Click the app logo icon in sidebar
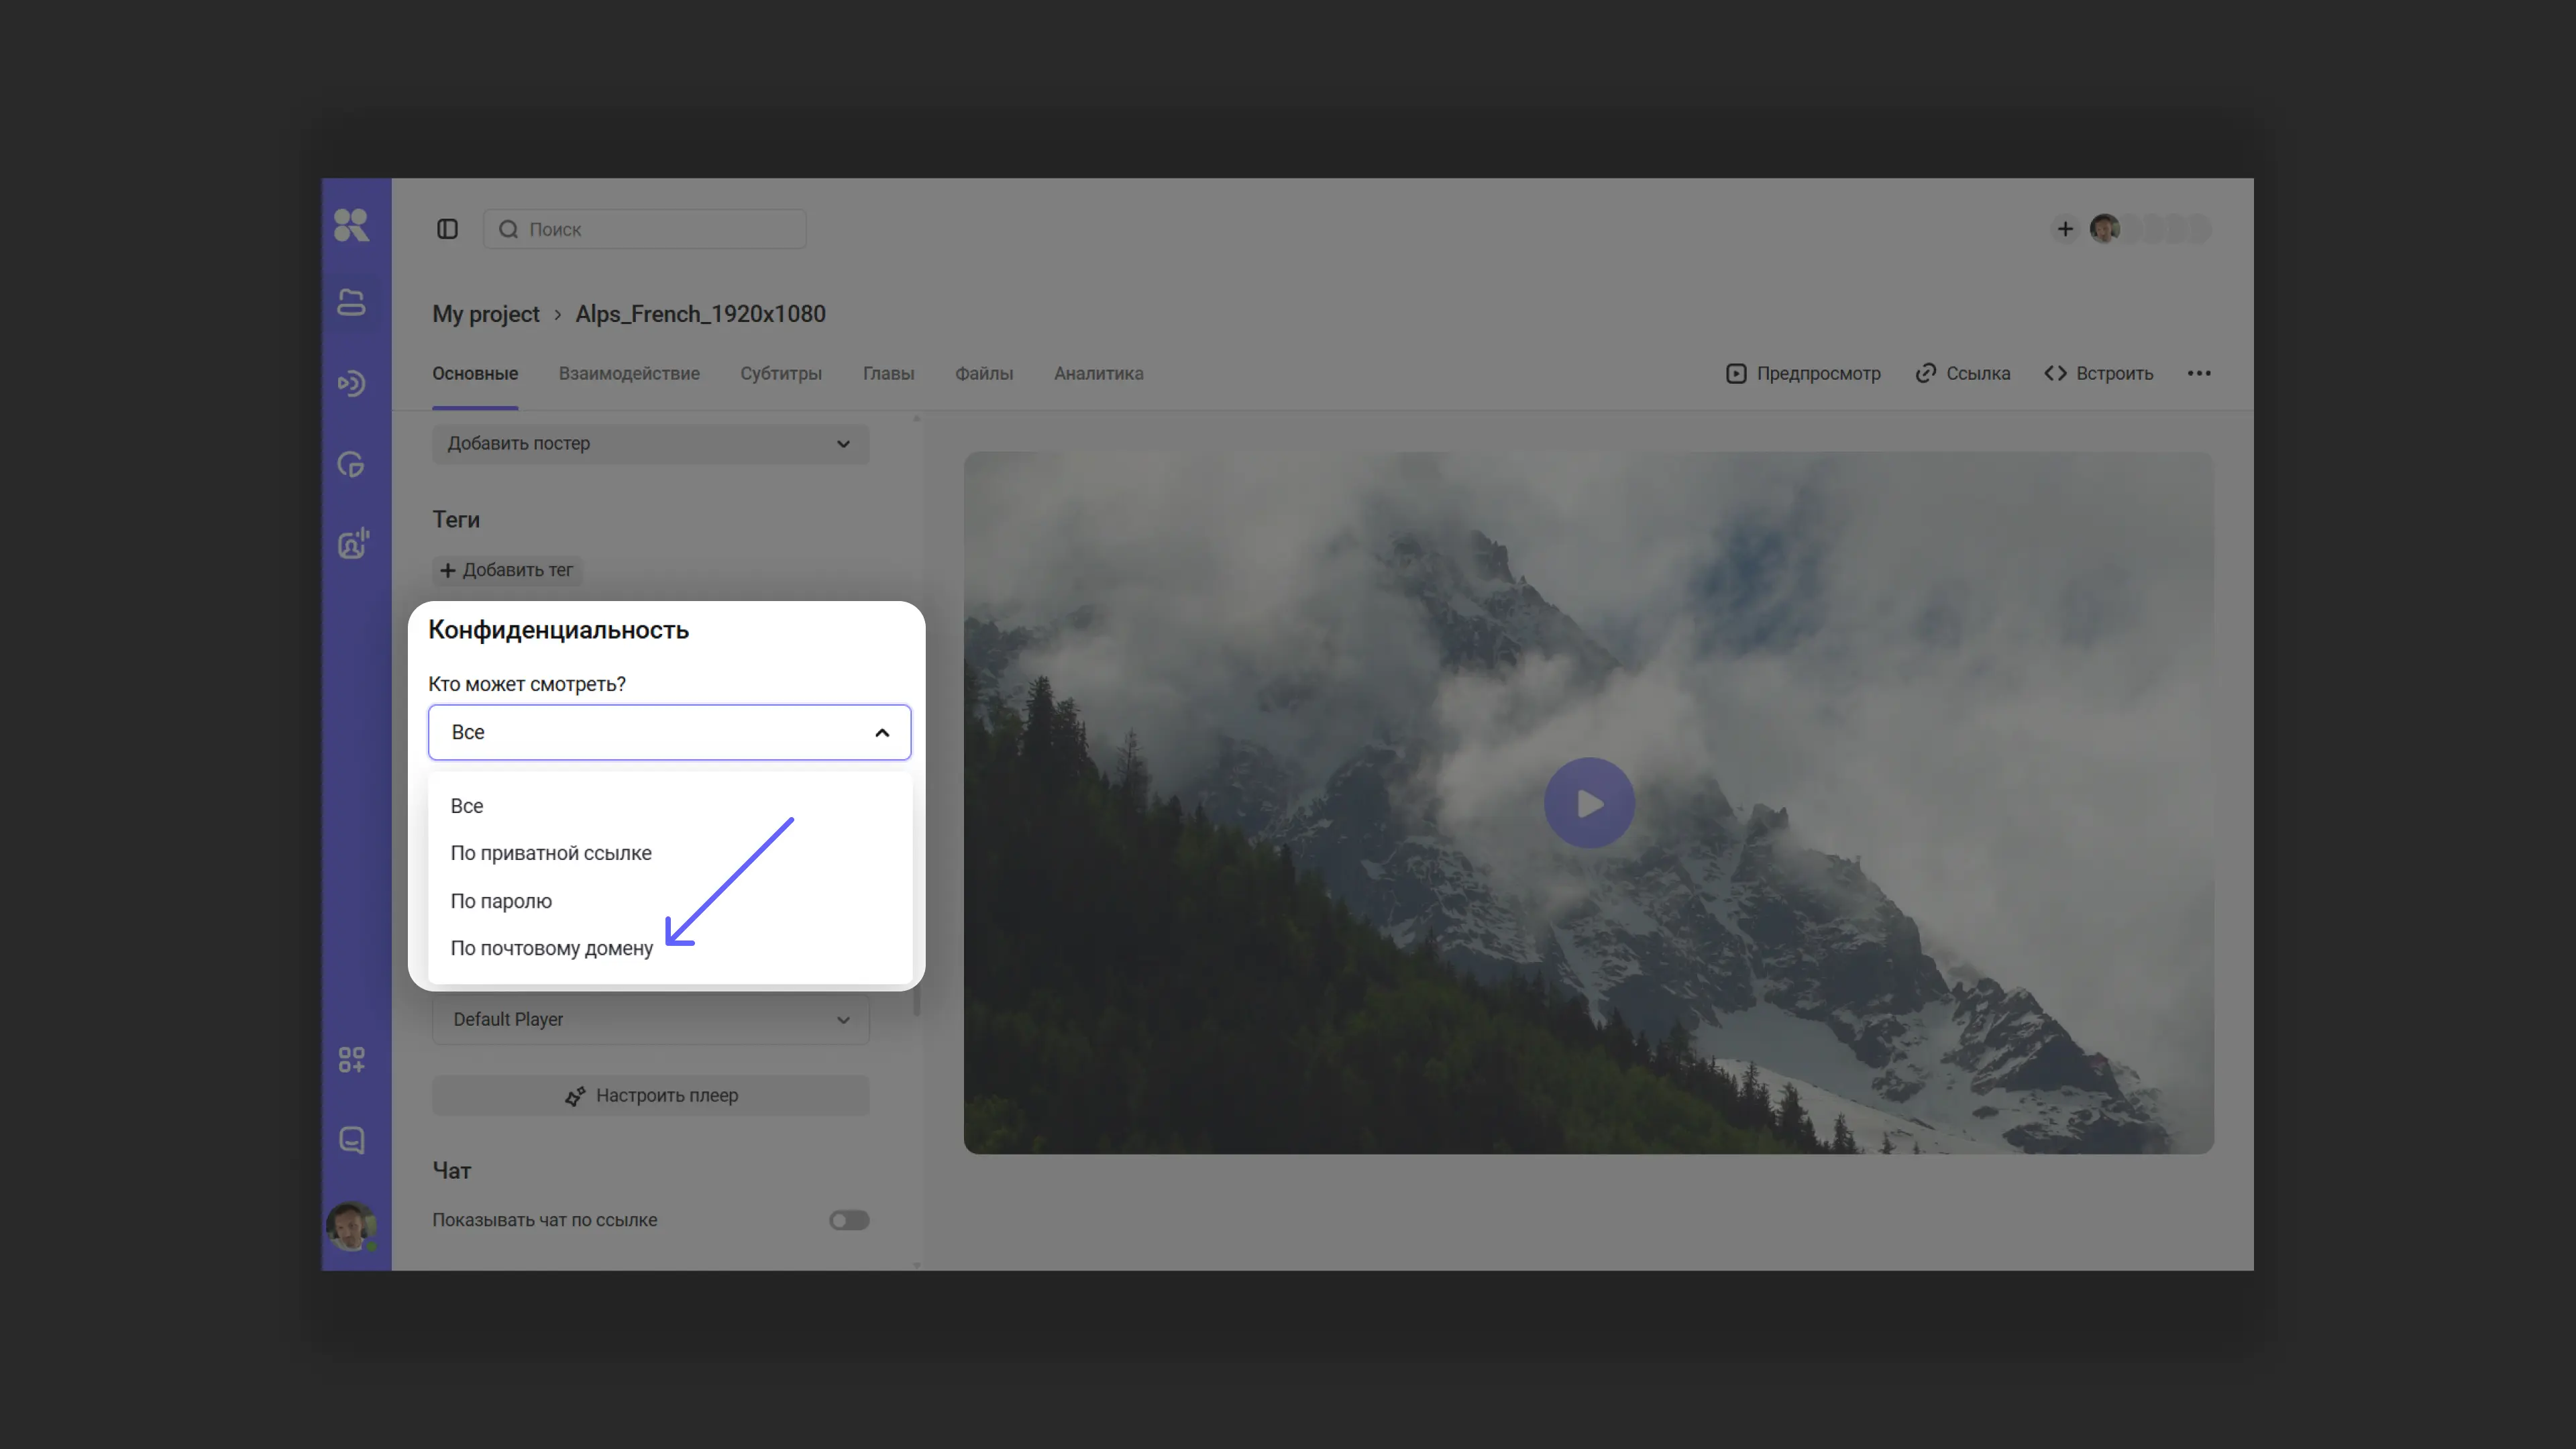This screenshot has height=1449, width=2576. (x=351, y=225)
